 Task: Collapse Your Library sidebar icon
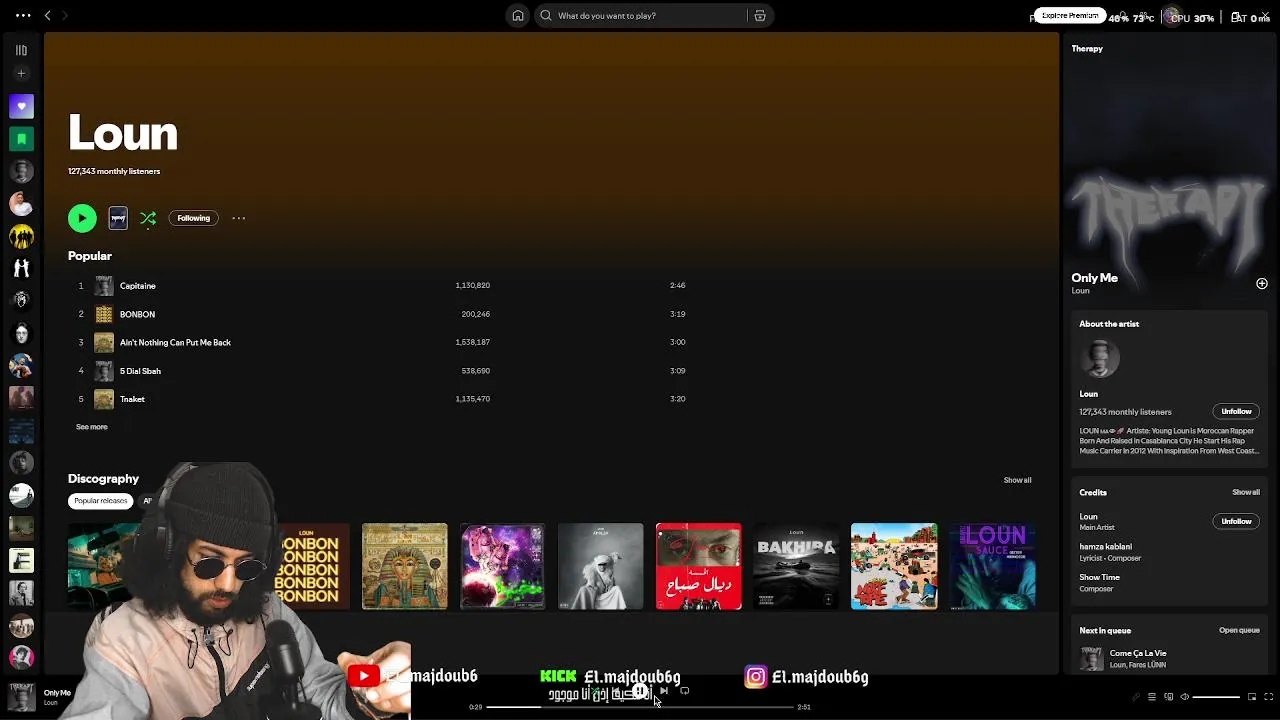(21, 50)
